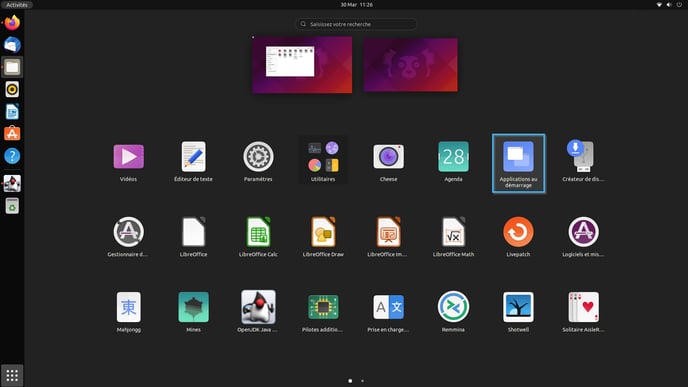The height and width of the screenshot is (387, 688).
Task: Toggle the show applications grid button
Action: (x=12, y=375)
